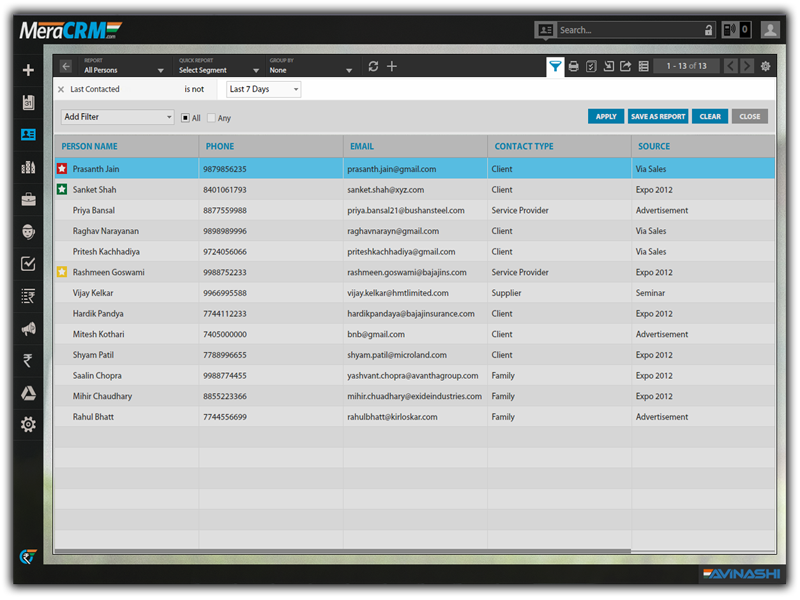Go to the next page arrow
The image size is (800, 600).
tap(747, 66)
